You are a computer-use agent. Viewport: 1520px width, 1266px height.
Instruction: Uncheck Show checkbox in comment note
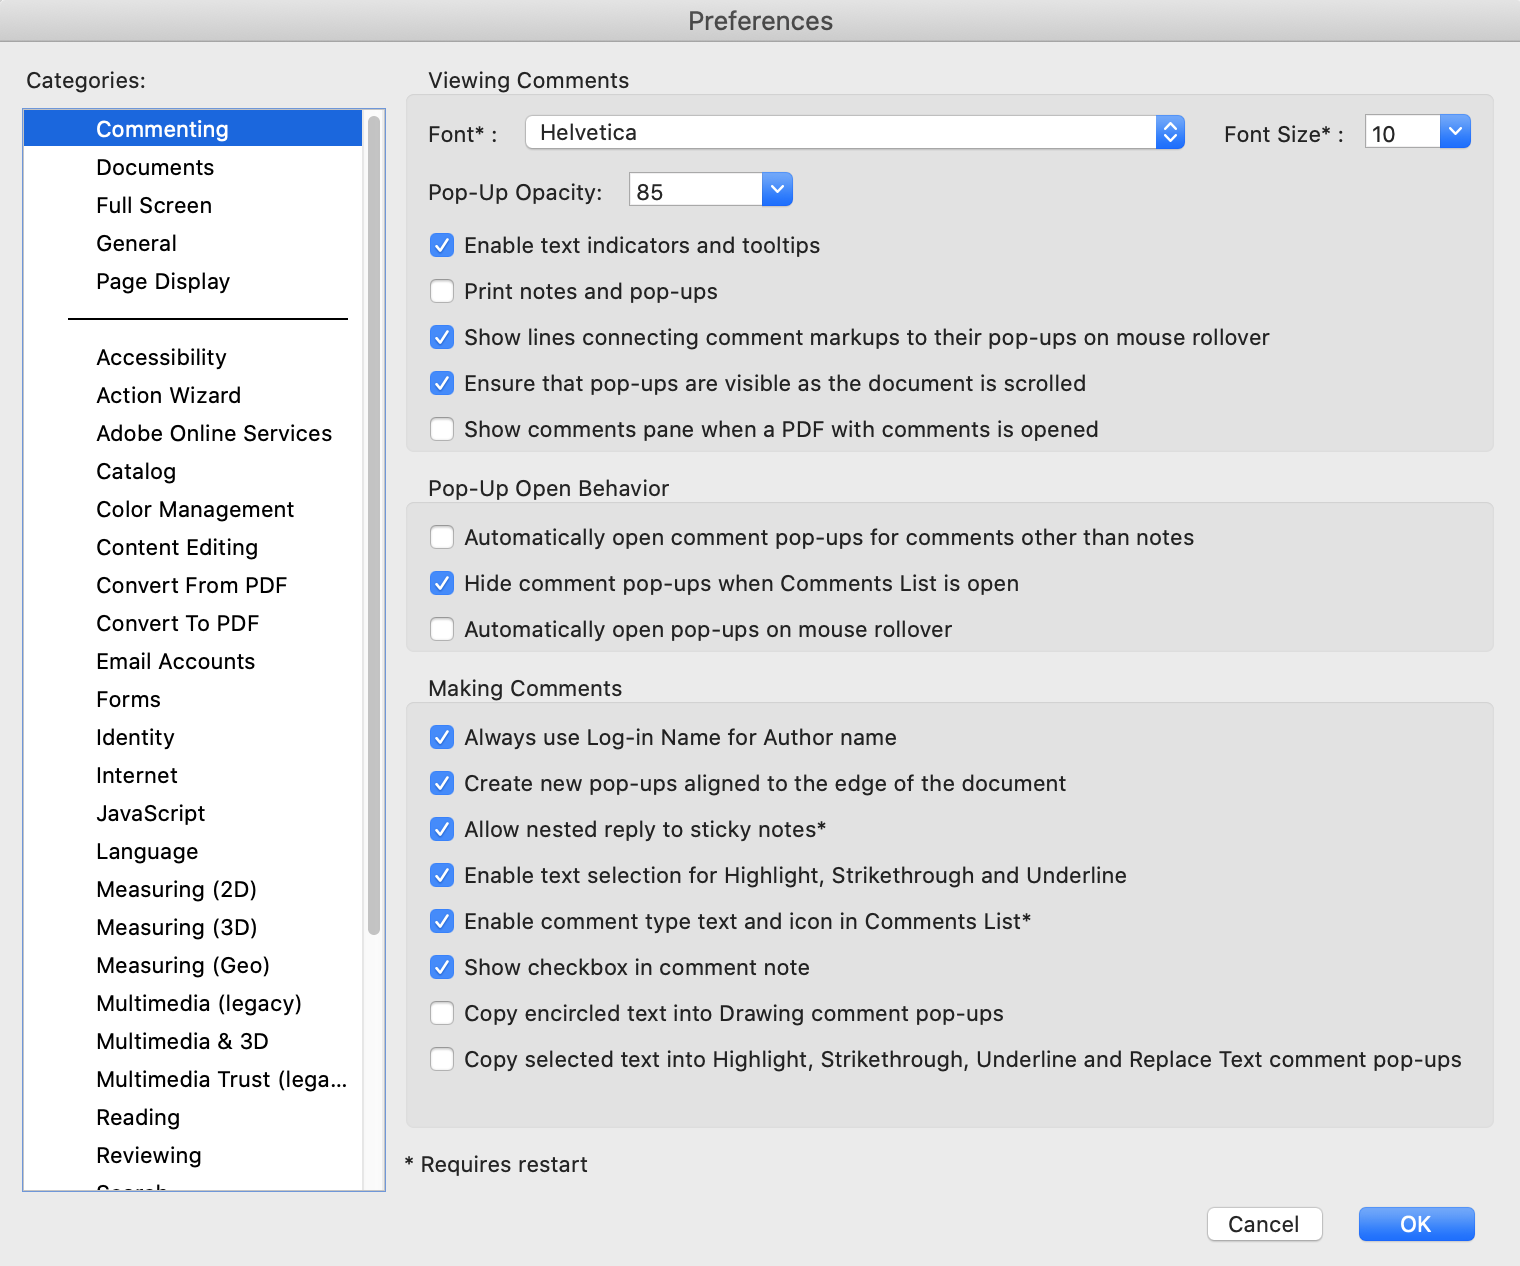tap(442, 968)
